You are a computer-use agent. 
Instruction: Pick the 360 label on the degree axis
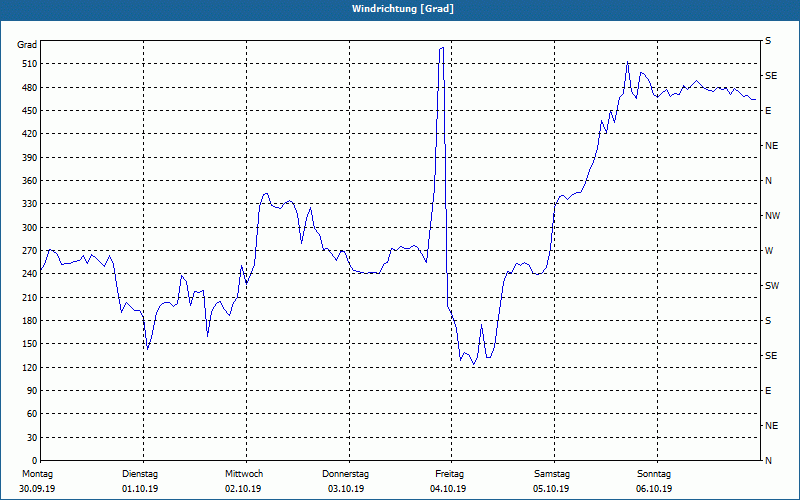(x=30, y=181)
